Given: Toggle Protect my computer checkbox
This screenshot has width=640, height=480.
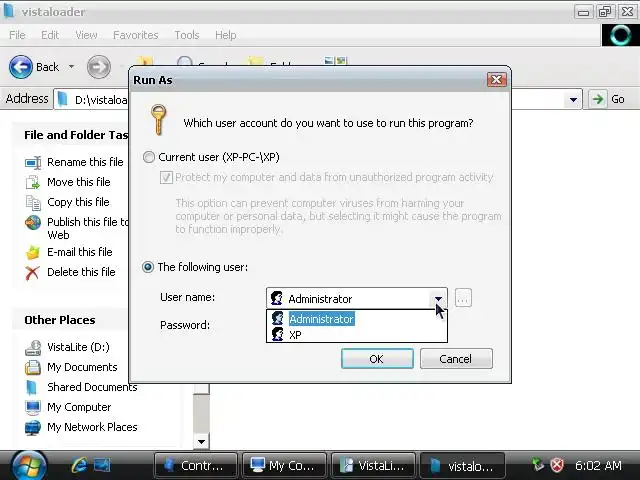Looking at the screenshot, I should (166, 178).
